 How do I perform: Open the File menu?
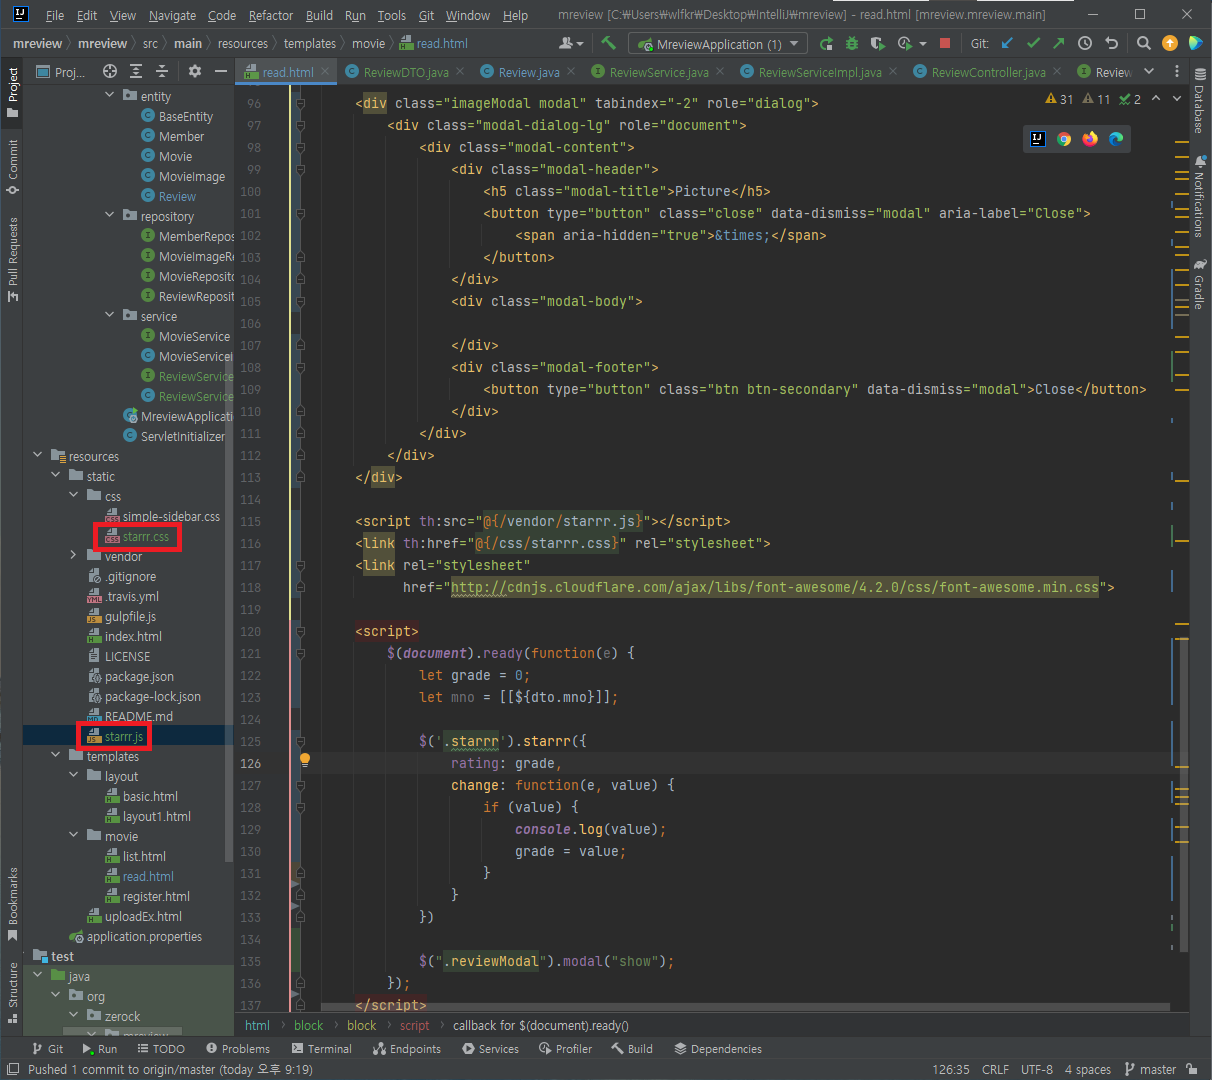click(x=55, y=15)
